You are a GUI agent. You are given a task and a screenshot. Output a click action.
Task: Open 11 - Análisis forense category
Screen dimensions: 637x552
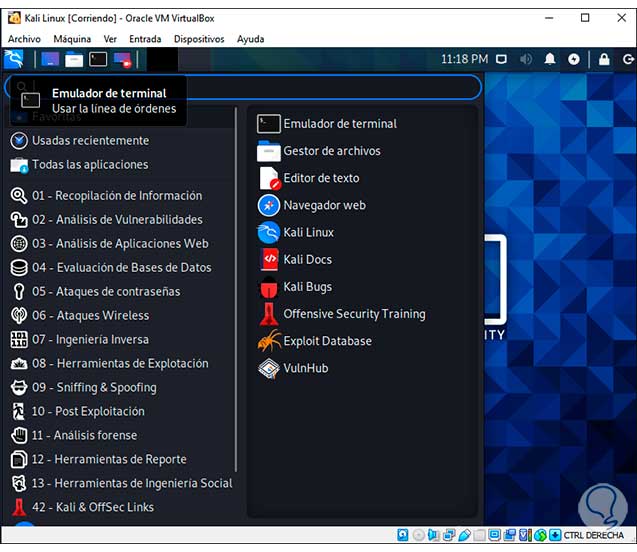click(74, 435)
